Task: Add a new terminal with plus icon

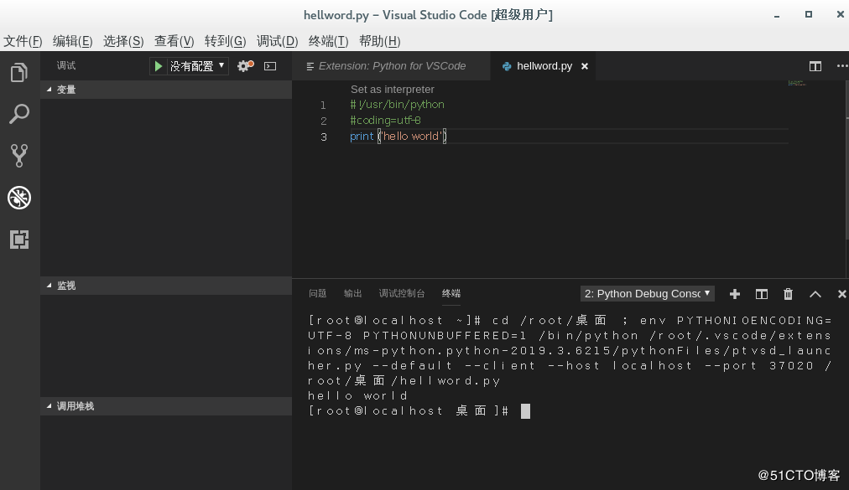Action: click(735, 294)
